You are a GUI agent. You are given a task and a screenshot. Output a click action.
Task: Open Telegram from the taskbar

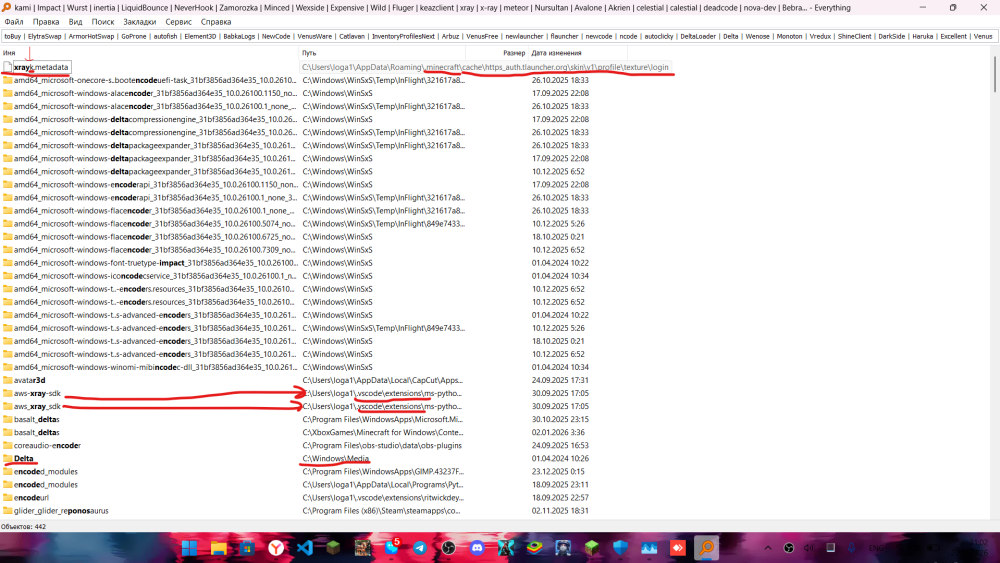click(420, 548)
